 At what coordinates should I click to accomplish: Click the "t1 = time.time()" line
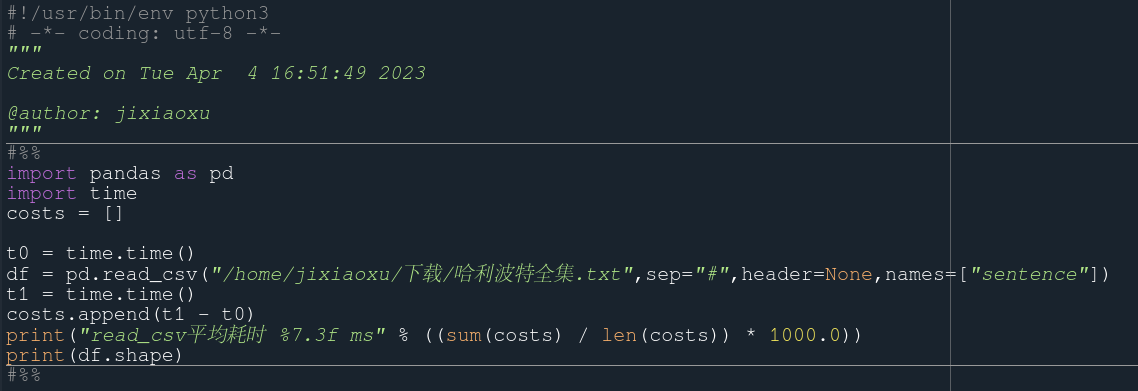pyautogui.click(x=102, y=295)
